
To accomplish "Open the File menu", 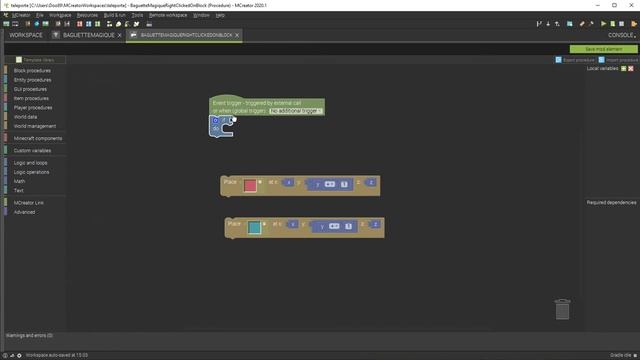I will [40, 15].
